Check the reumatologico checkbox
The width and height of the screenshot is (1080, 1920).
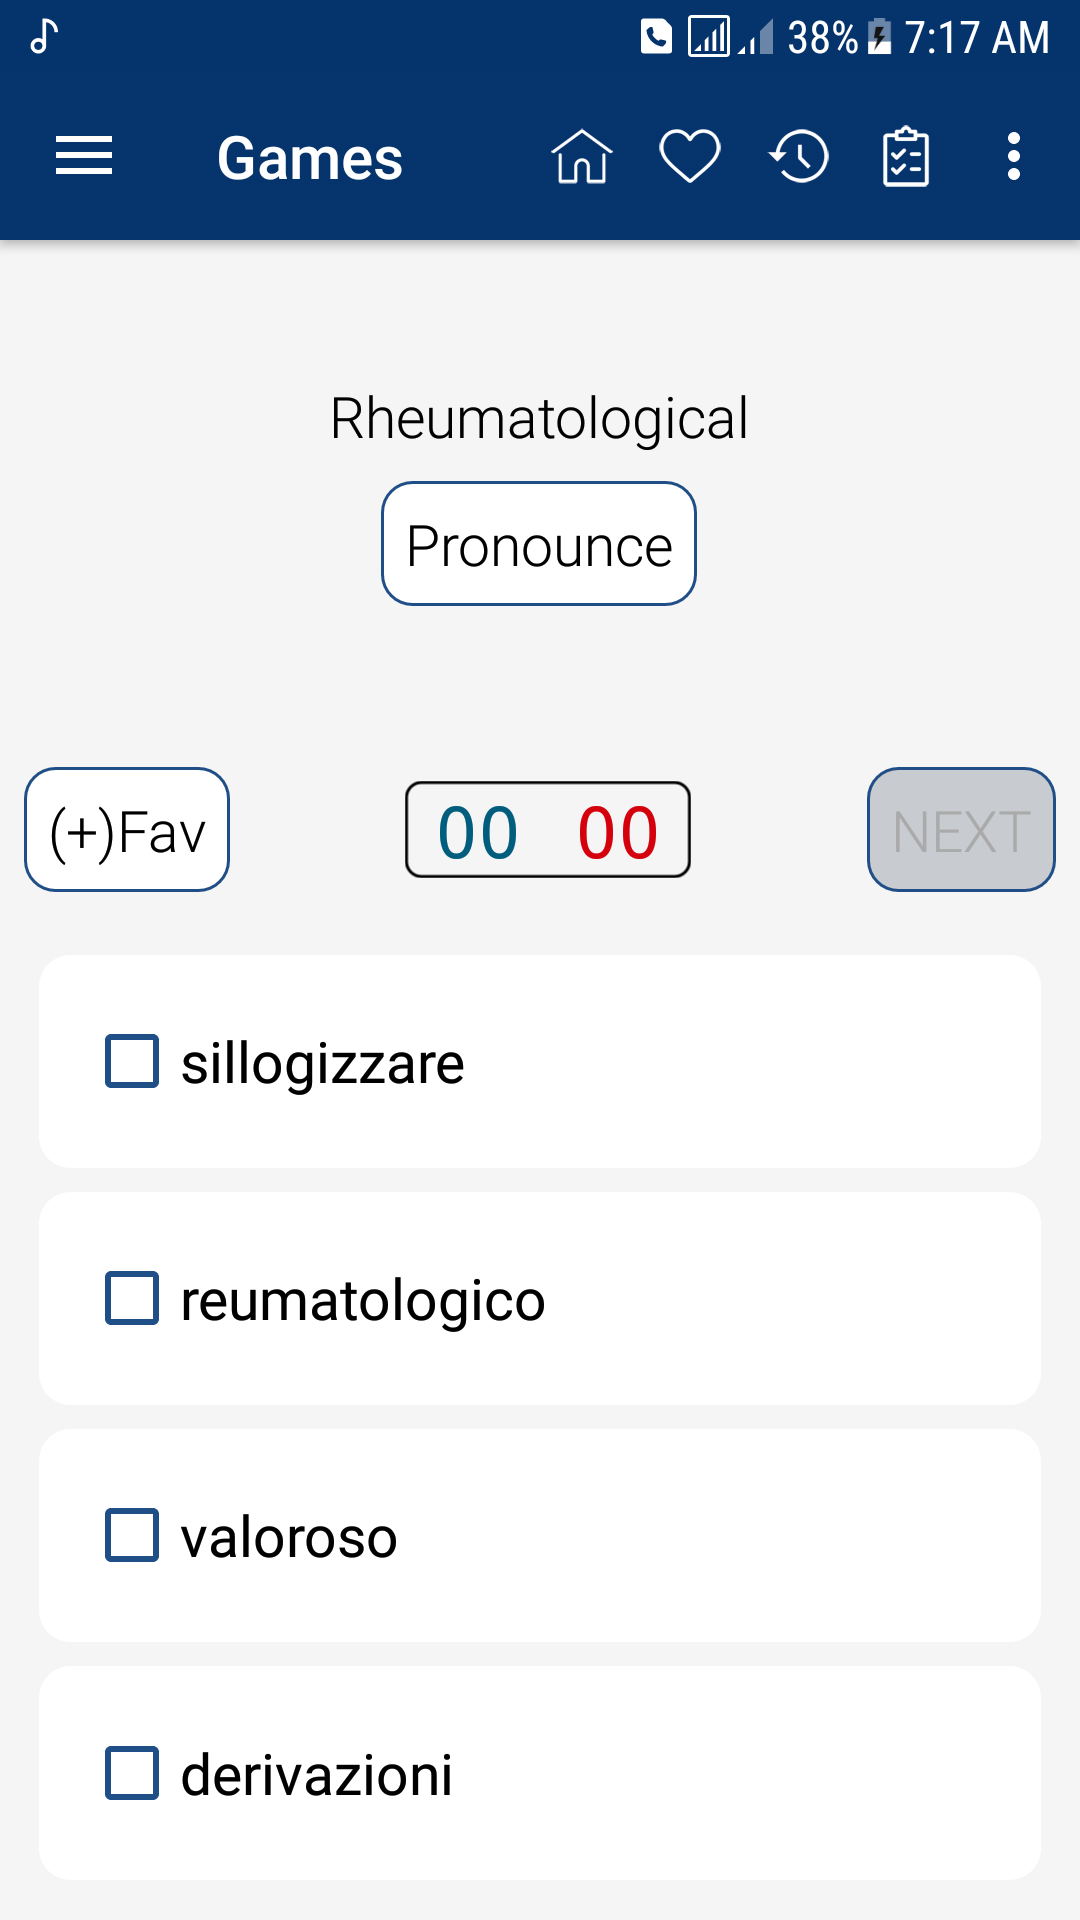pos(132,1298)
